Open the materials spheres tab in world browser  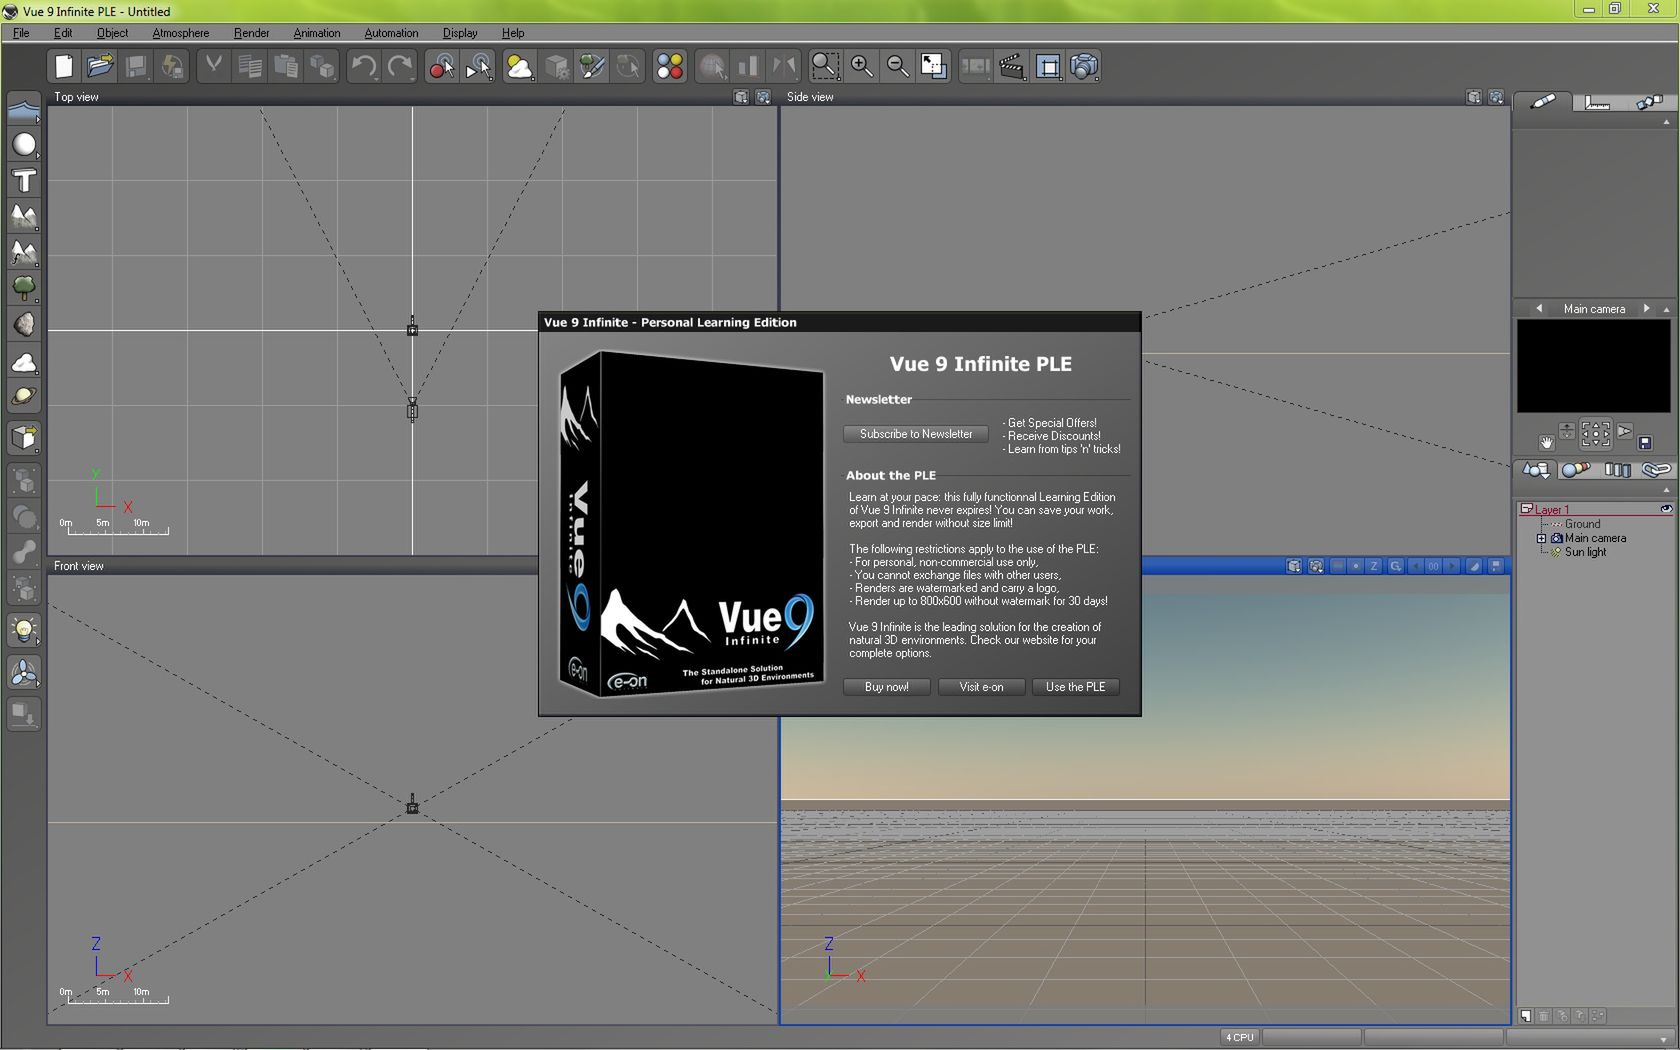point(1576,470)
